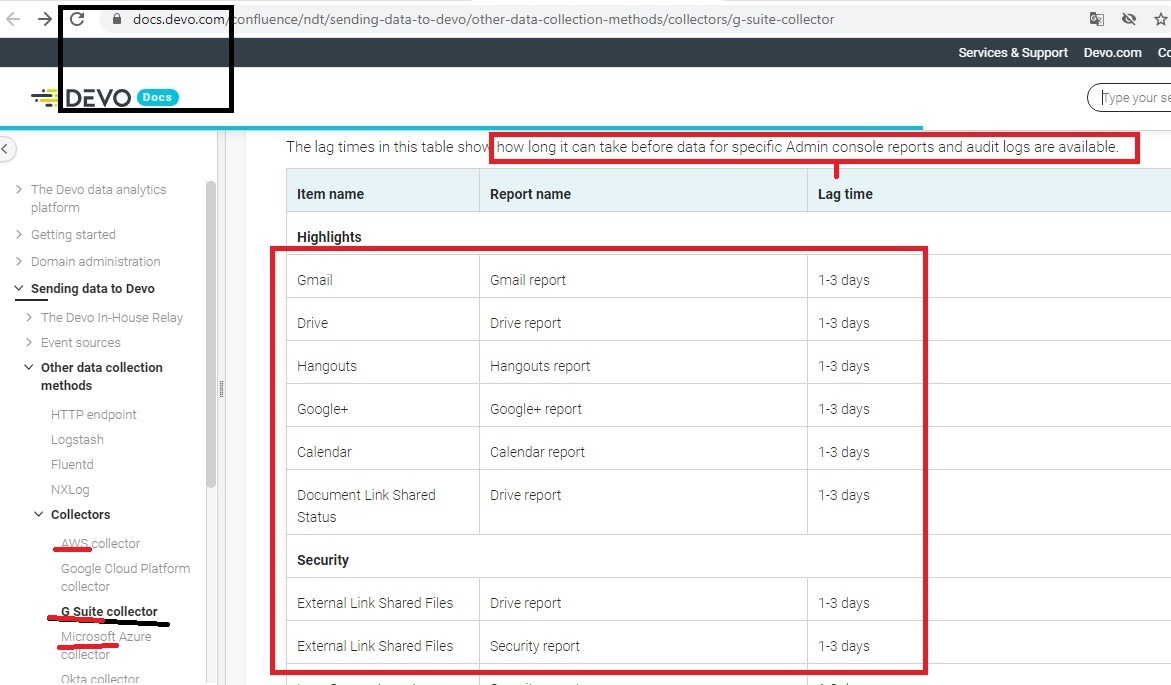Click the sidebar vertical scrollbar
The image size is (1171, 685).
tap(211, 334)
